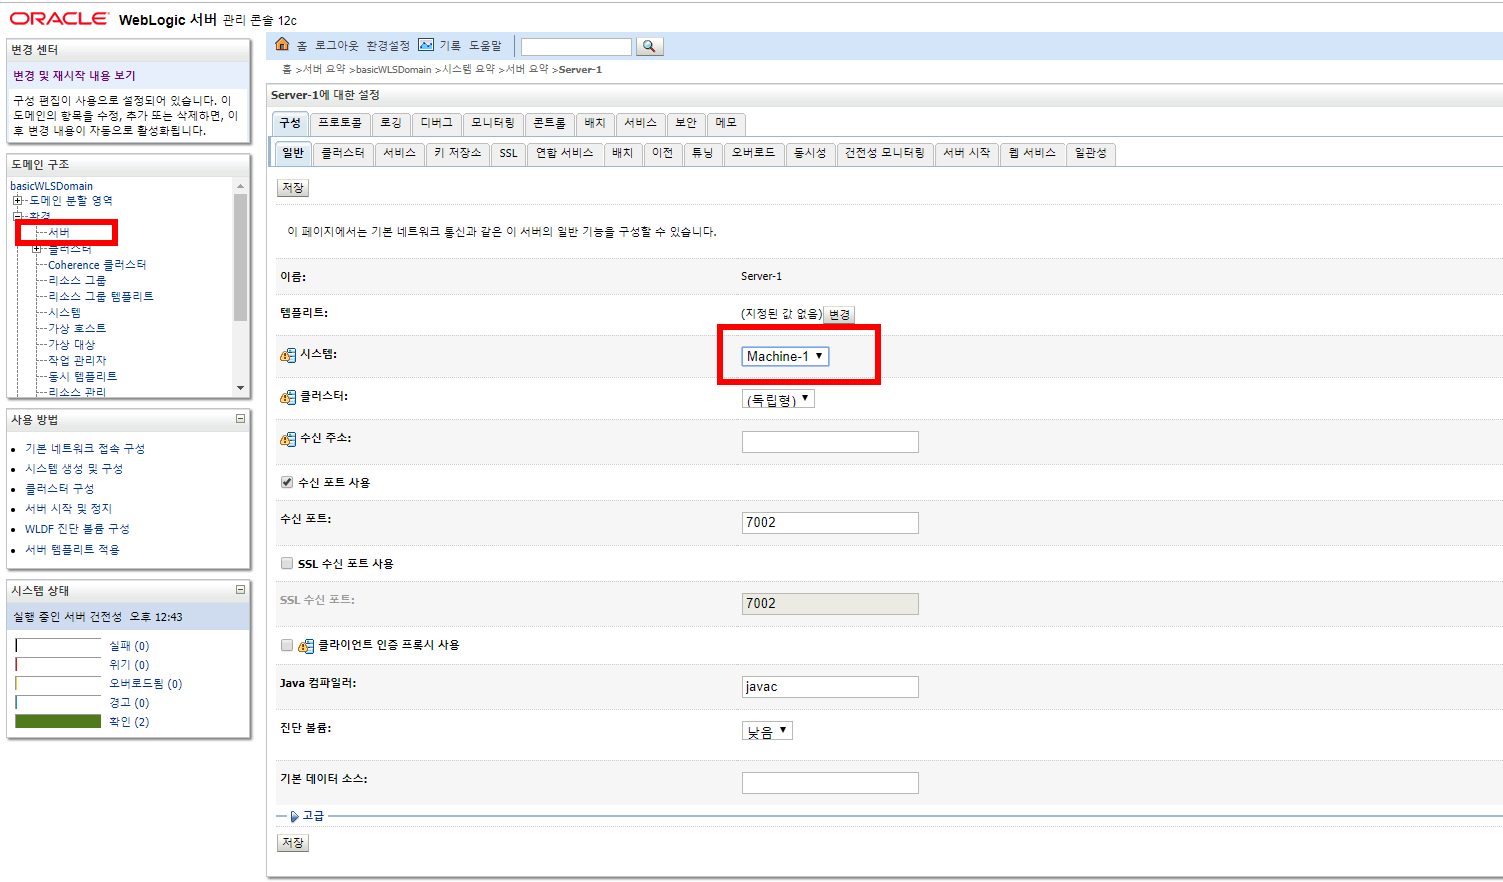Image resolution: width=1503 pixels, height=882 pixels.
Task: Open the 진단 볼륨 dropdown
Action: click(x=767, y=731)
